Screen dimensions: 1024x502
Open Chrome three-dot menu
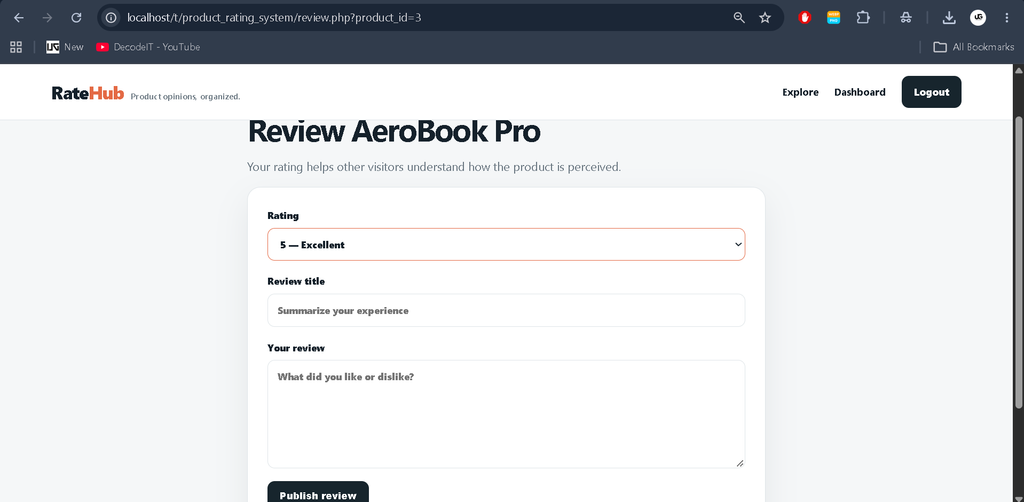1006,18
